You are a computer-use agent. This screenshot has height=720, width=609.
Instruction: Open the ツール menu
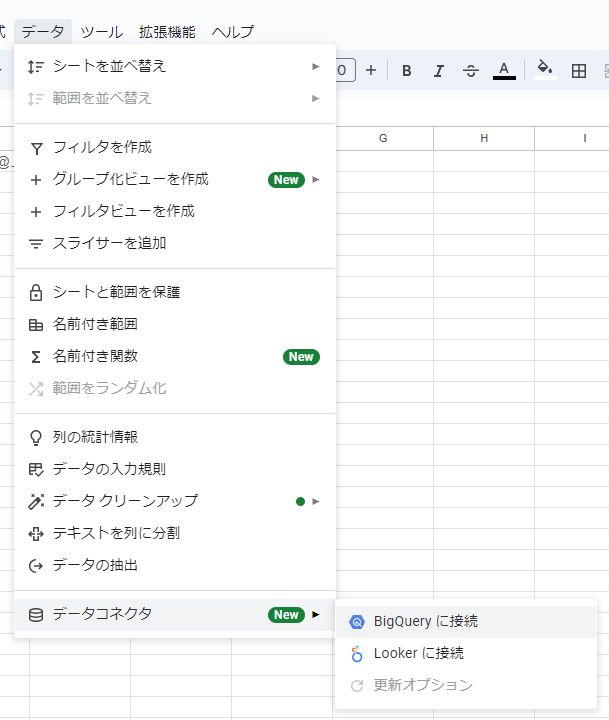(102, 32)
